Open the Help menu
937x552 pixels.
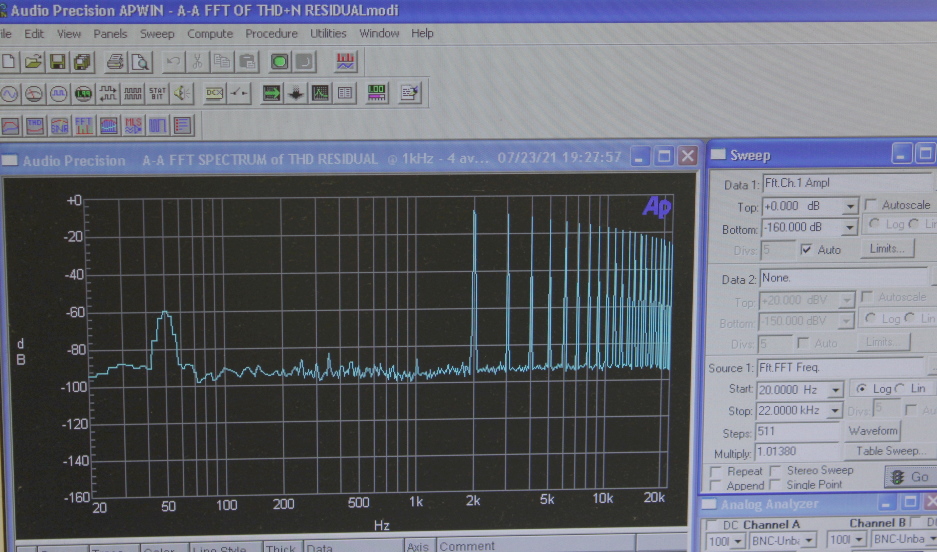pos(422,33)
